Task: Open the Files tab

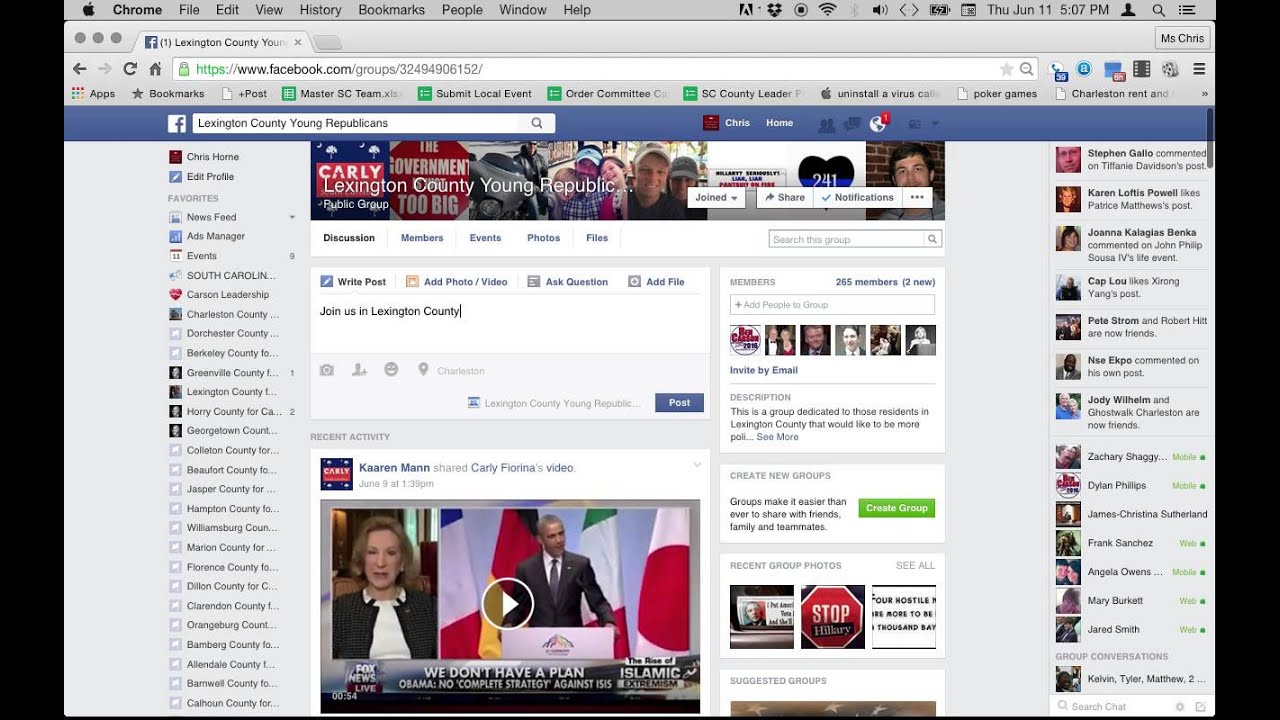Action: 597,238
